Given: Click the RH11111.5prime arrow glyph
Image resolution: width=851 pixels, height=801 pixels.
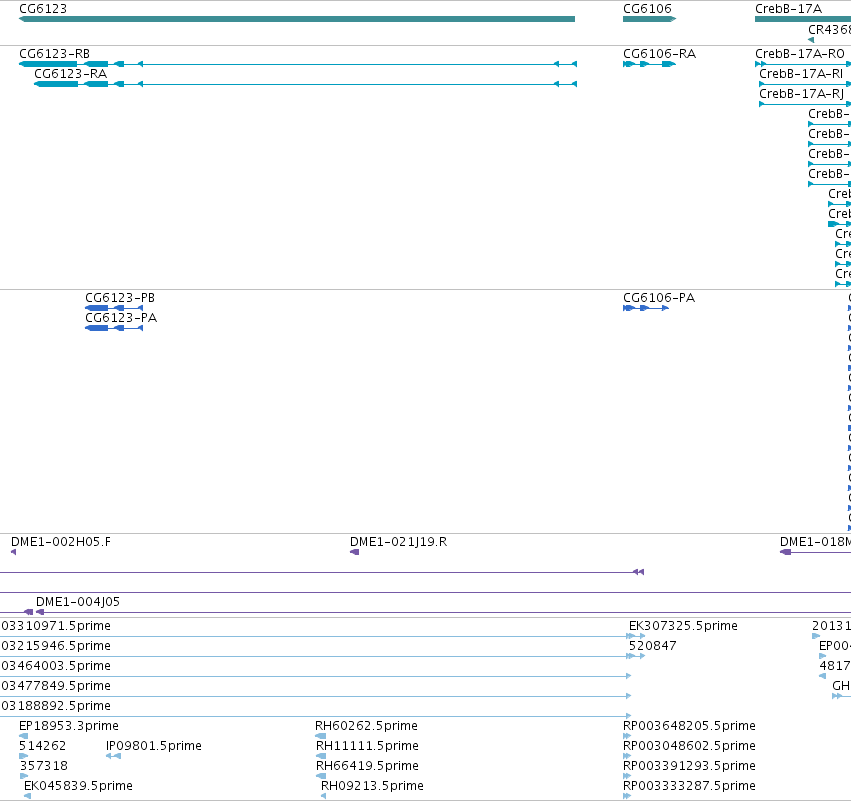Looking at the screenshot, I should click(x=321, y=756).
